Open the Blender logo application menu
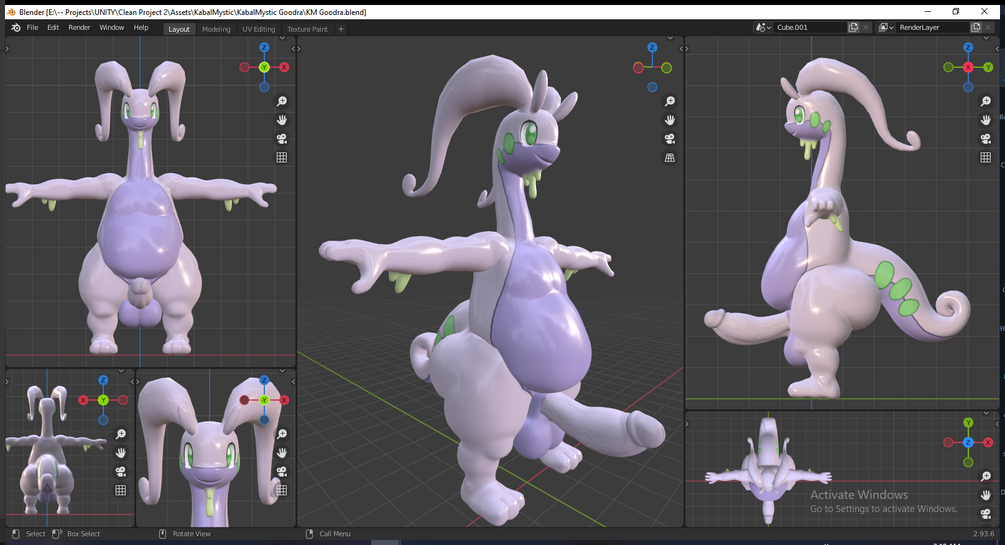 pos(15,28)
